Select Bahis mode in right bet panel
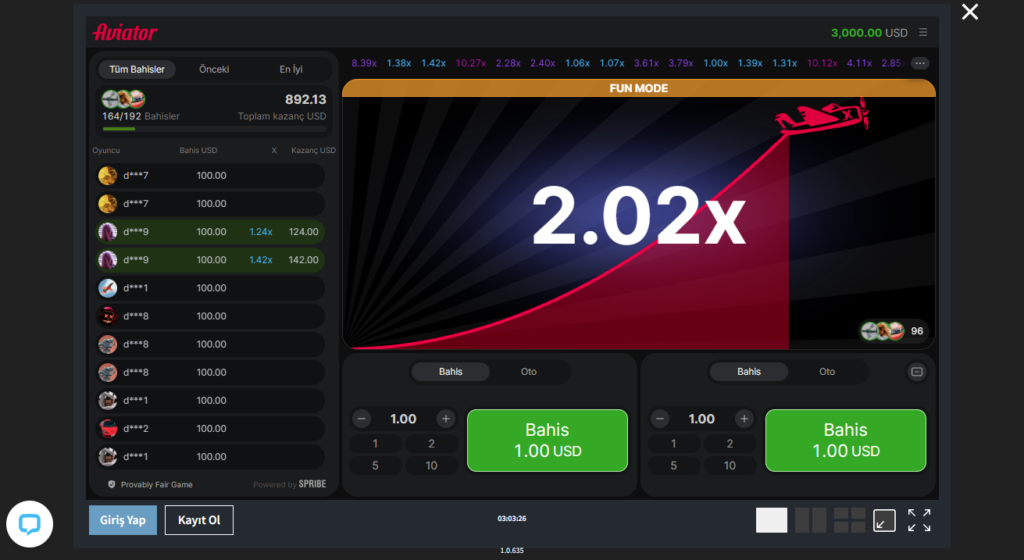The image size is (1024, 560). pyautogui.click(x=749, y=372)
